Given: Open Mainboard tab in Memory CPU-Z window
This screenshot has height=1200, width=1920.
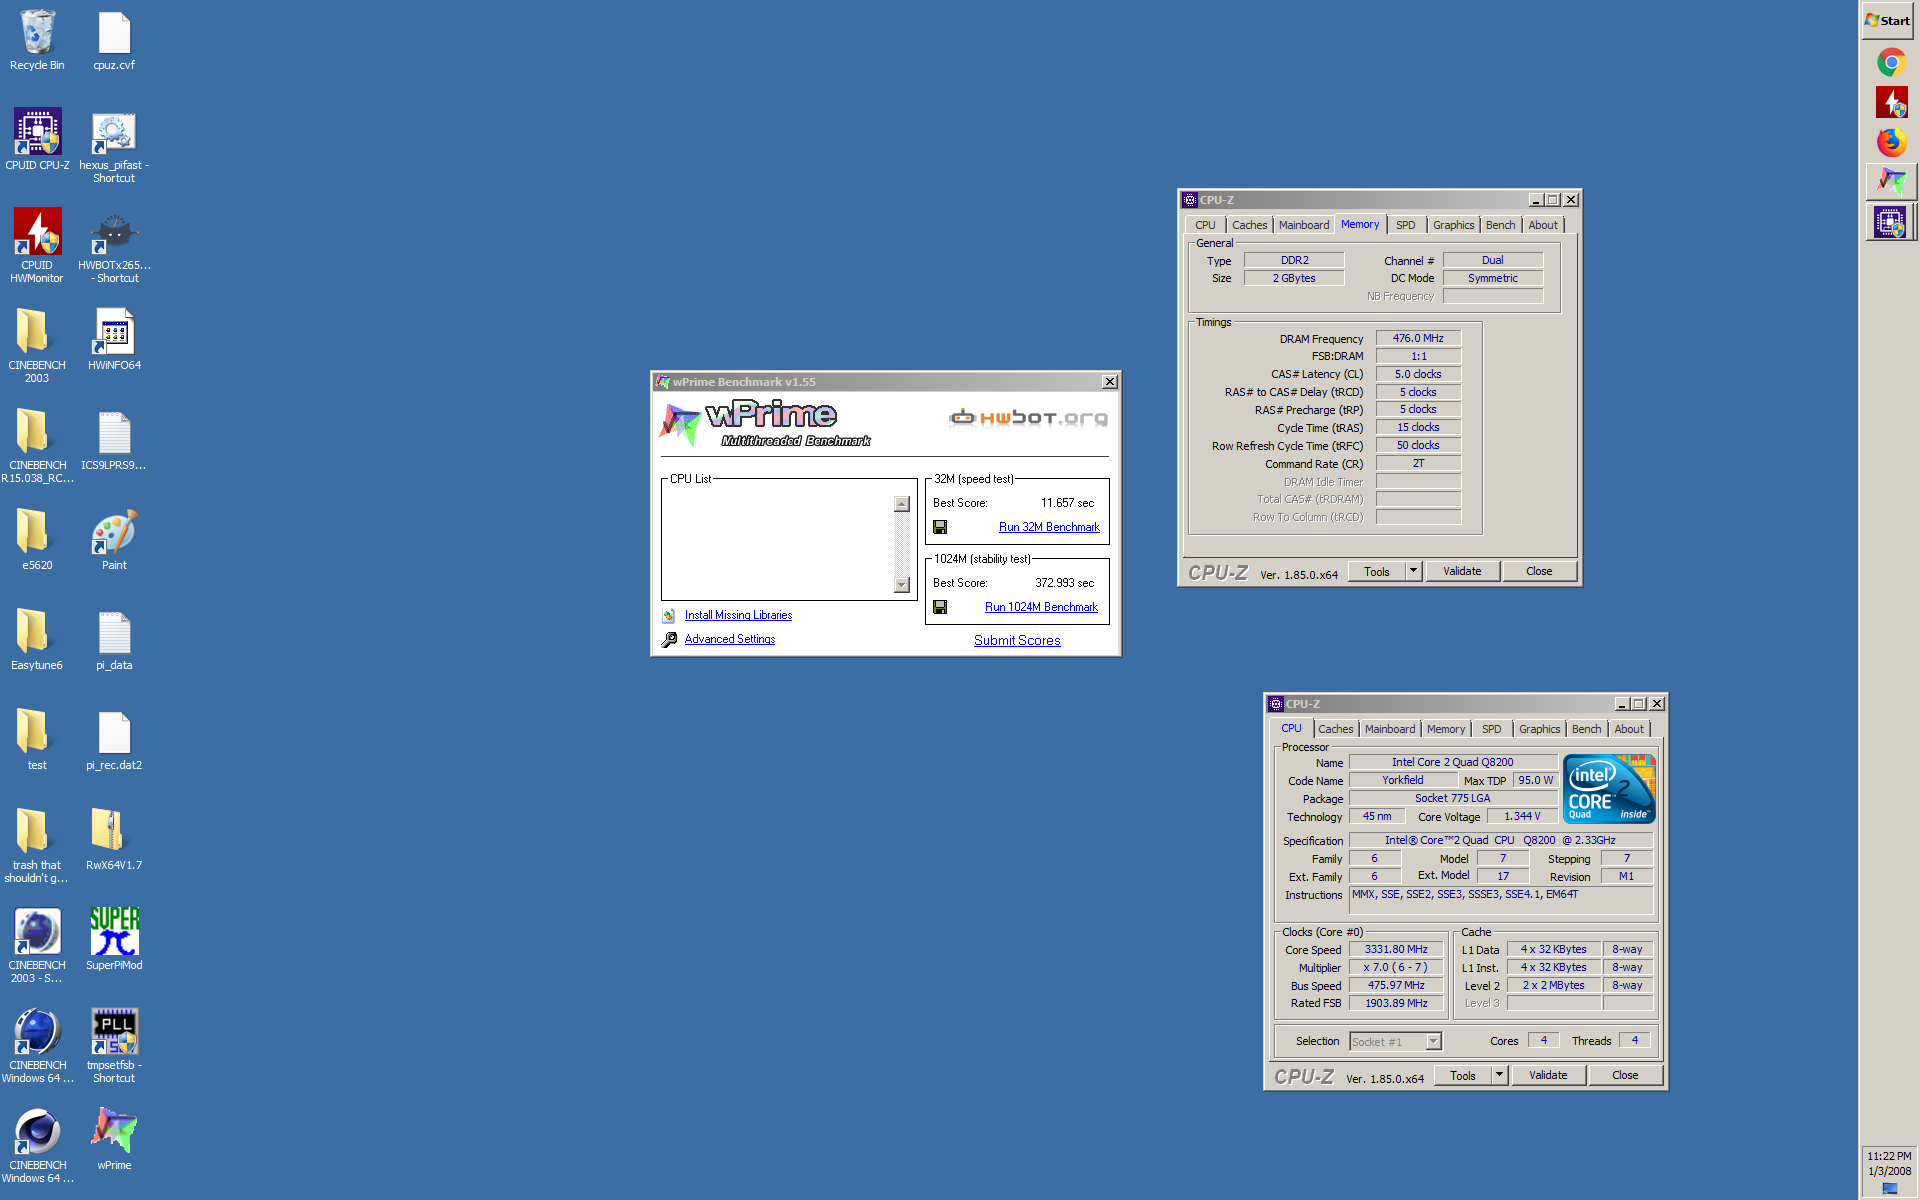Looking at the screenshot, I should [1304, 225].
